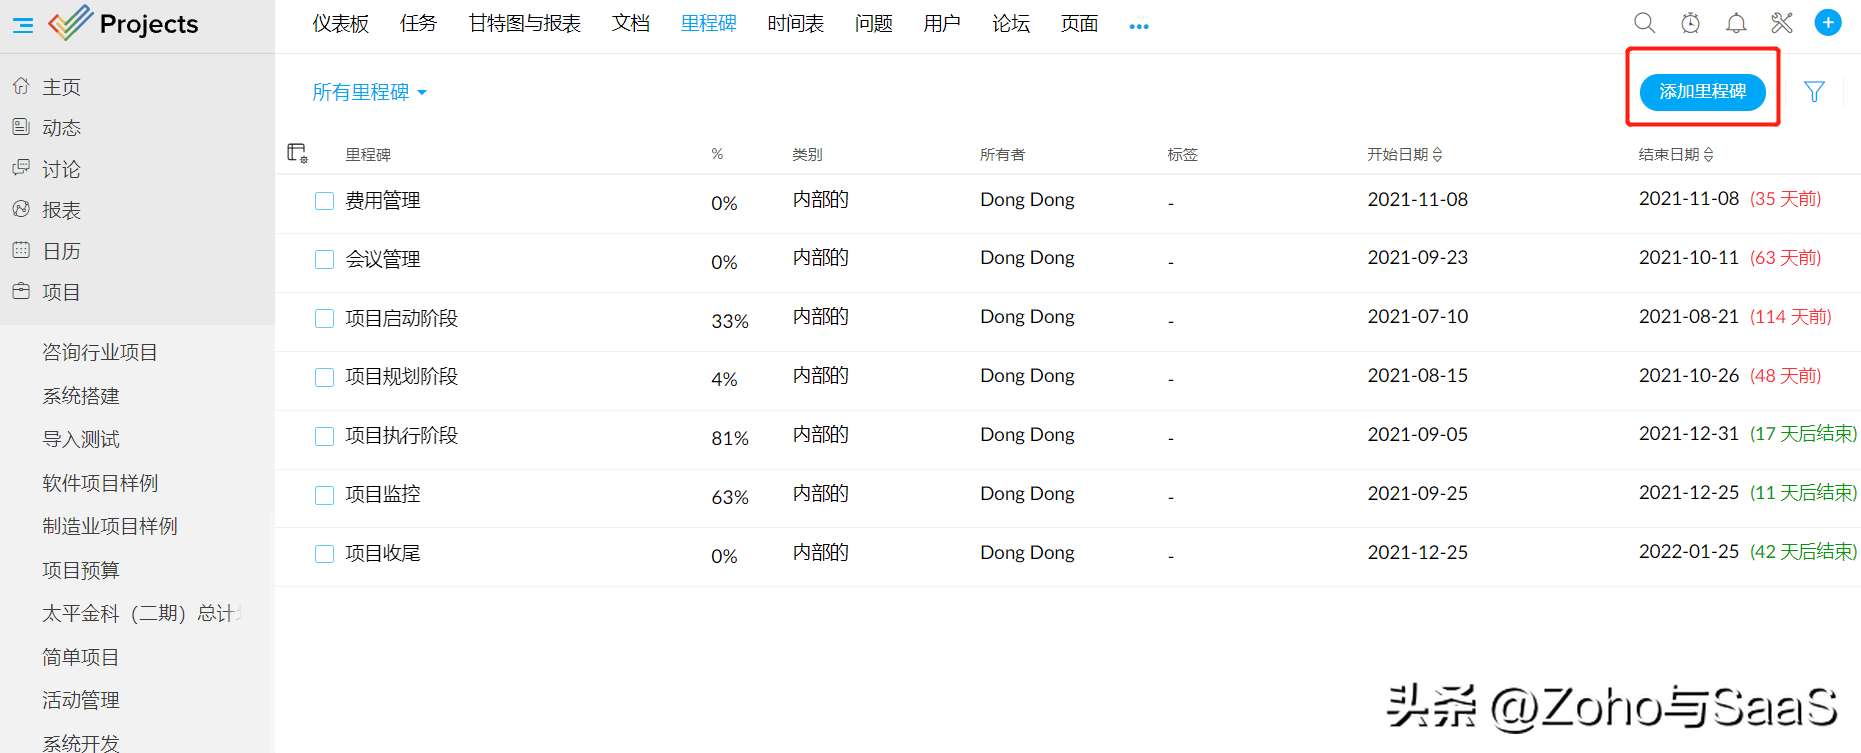Check the 项目规划阶段 milestone checkbox

[324, 378]
